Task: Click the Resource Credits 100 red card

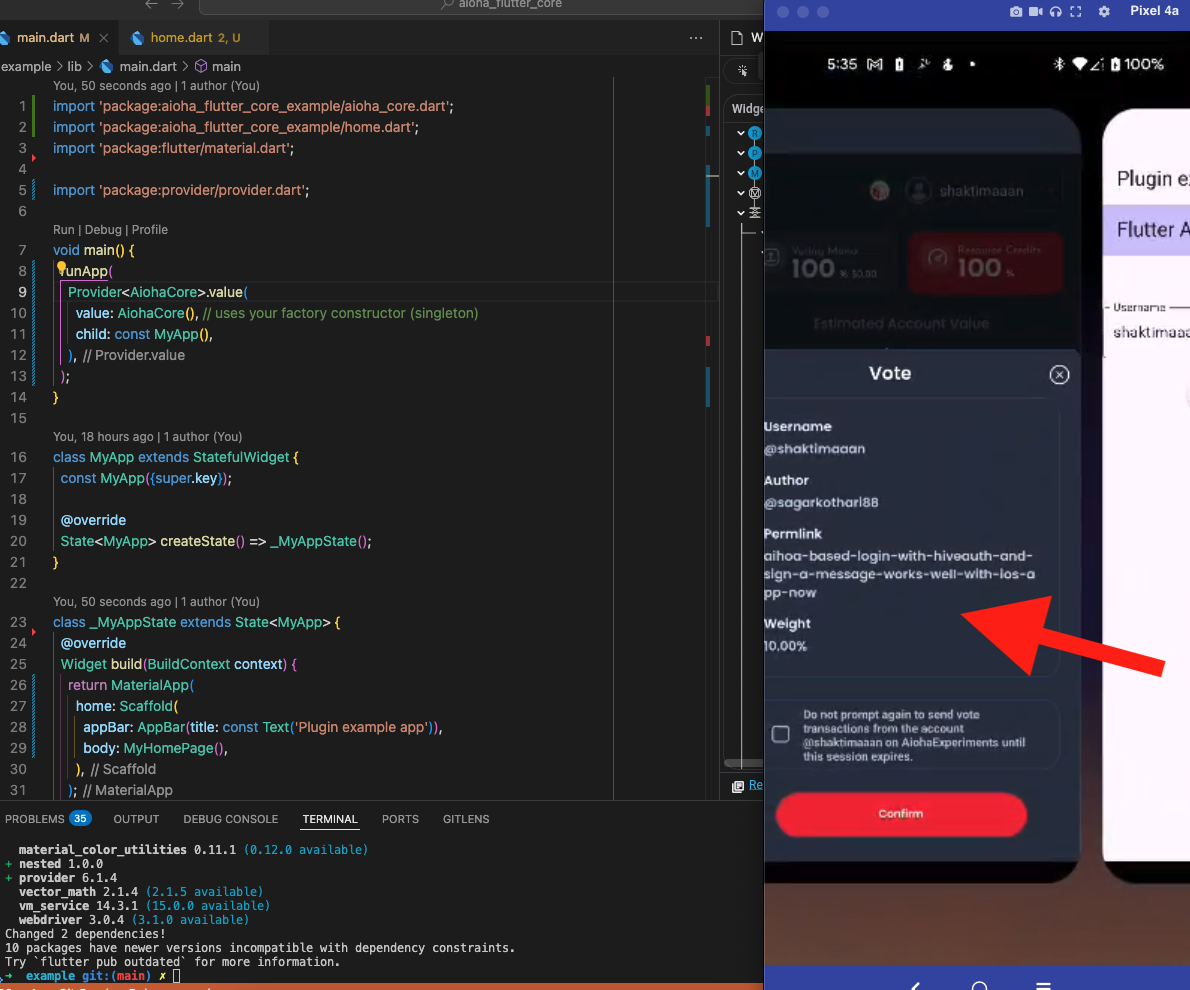Action: point(985,263)
